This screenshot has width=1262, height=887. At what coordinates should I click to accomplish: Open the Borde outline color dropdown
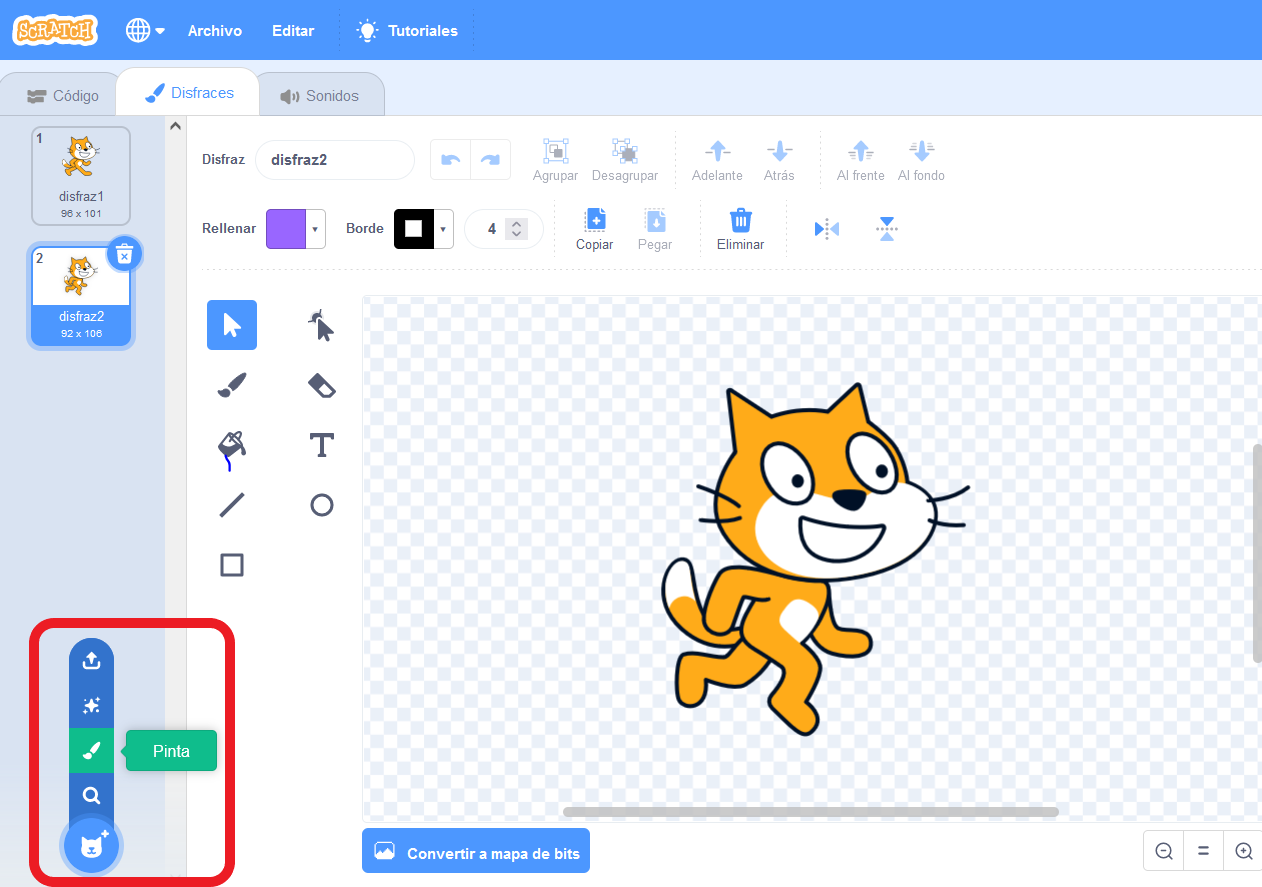[443, 229]
